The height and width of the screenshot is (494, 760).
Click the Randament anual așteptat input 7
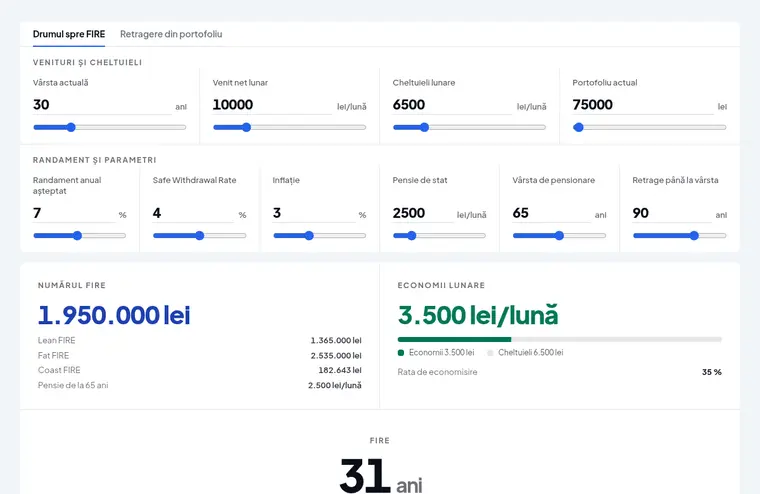point(74,213)
